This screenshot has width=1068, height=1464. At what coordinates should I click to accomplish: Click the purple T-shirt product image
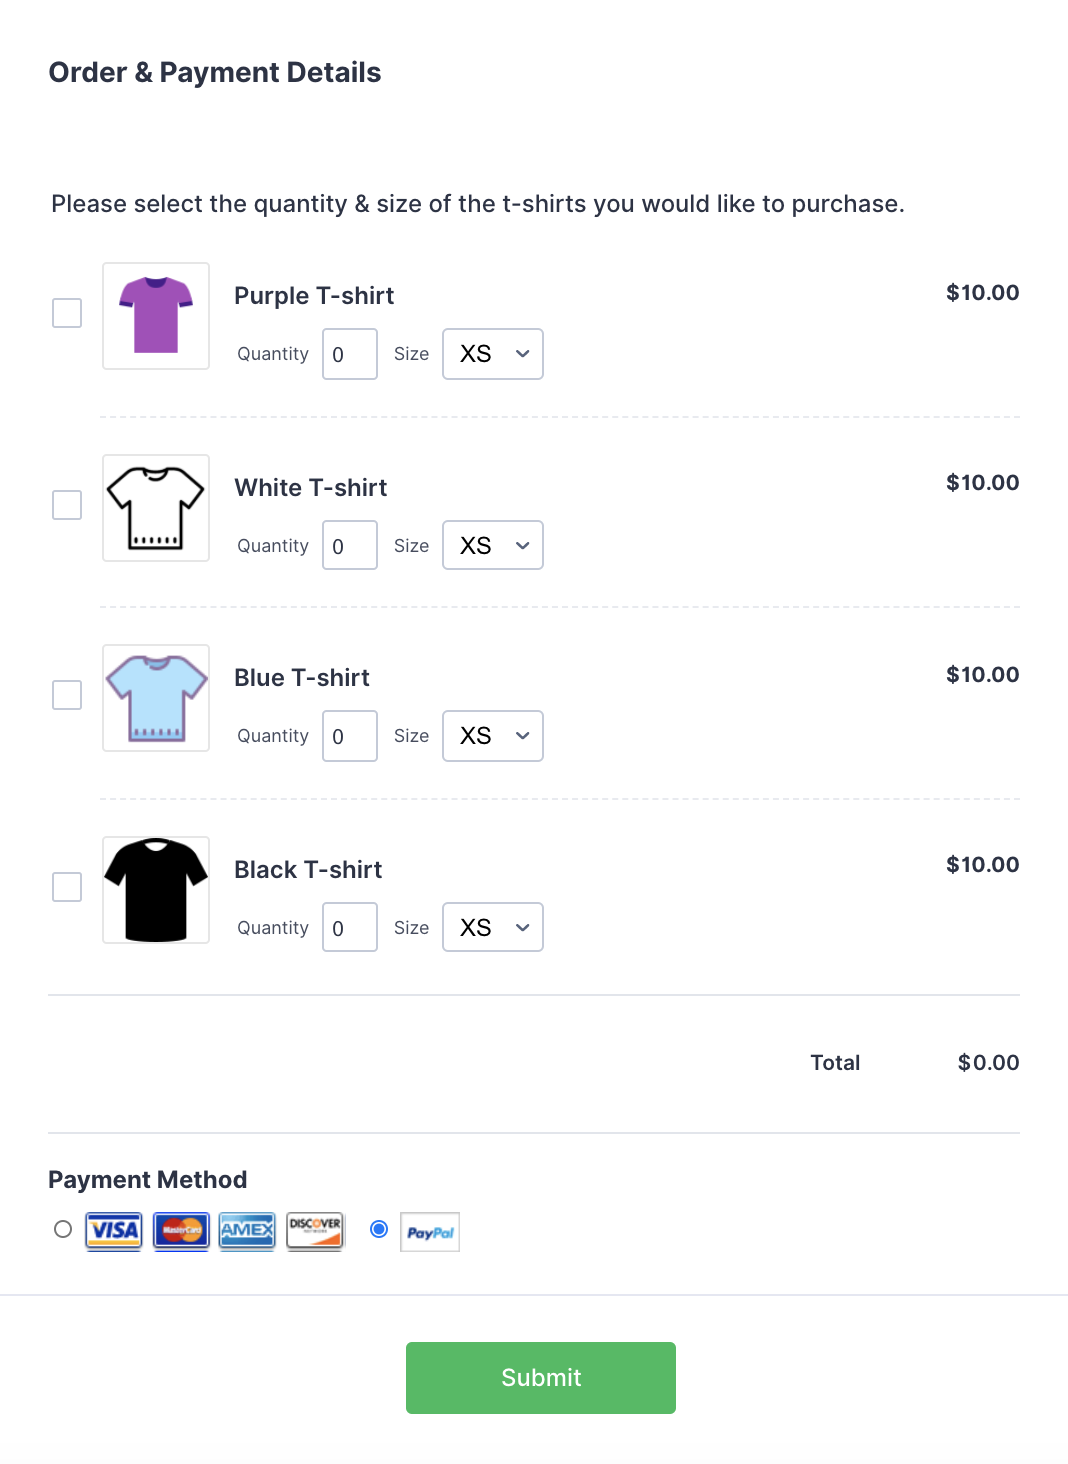tap(156, 316)
